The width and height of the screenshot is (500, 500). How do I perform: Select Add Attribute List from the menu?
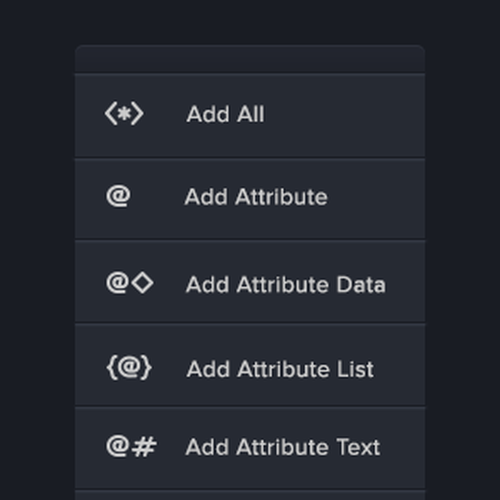tap(250, 365)
